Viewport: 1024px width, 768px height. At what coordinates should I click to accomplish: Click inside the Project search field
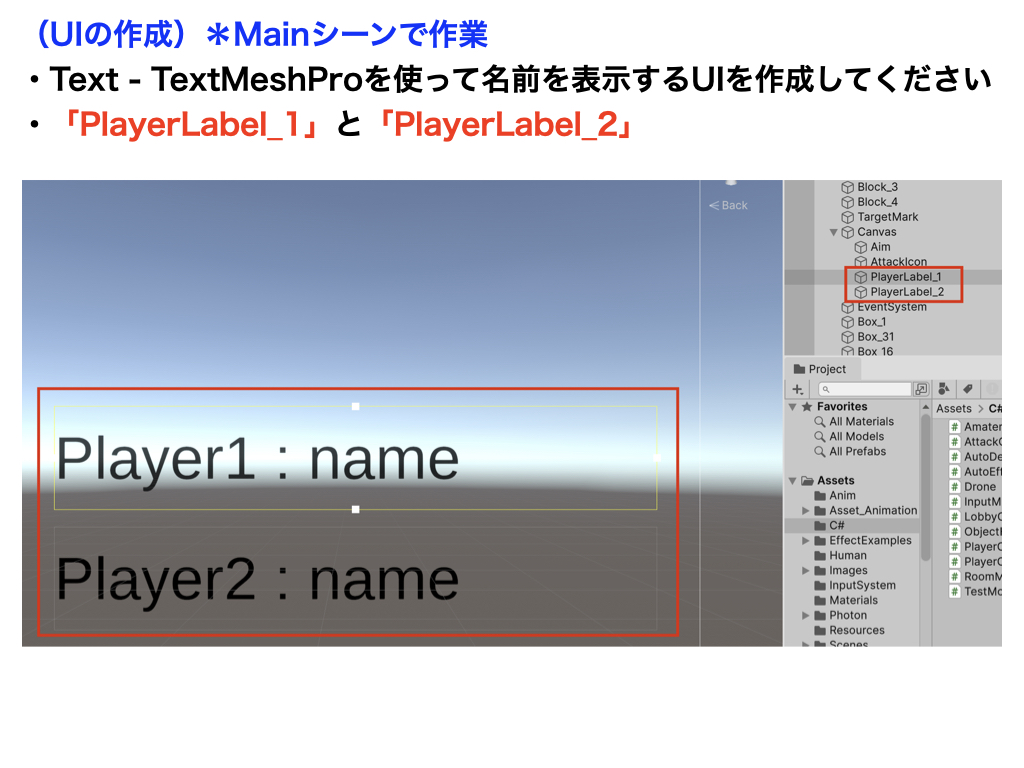(x=864, y=389)
